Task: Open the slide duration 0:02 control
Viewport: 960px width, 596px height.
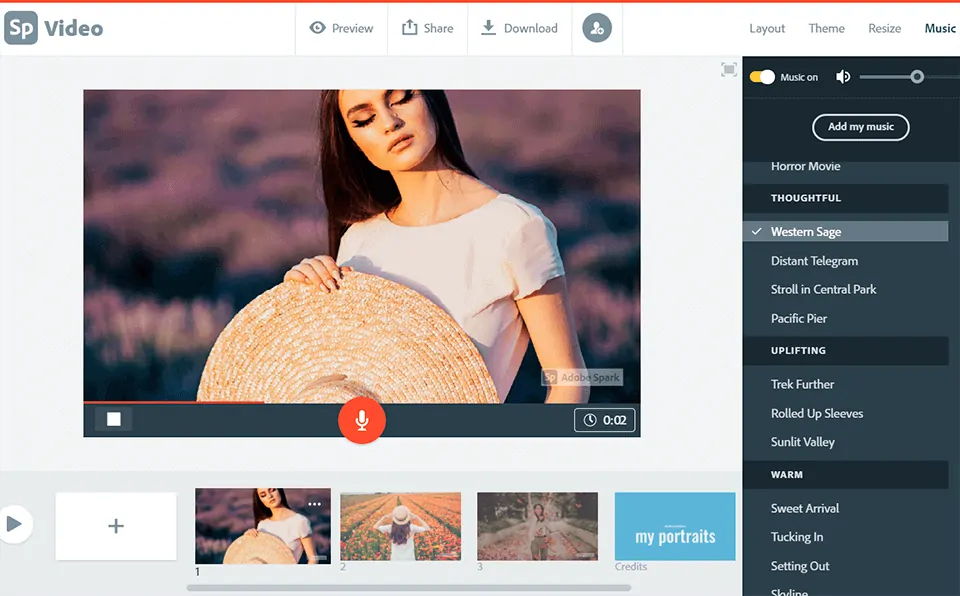Action: click(605, 420)
